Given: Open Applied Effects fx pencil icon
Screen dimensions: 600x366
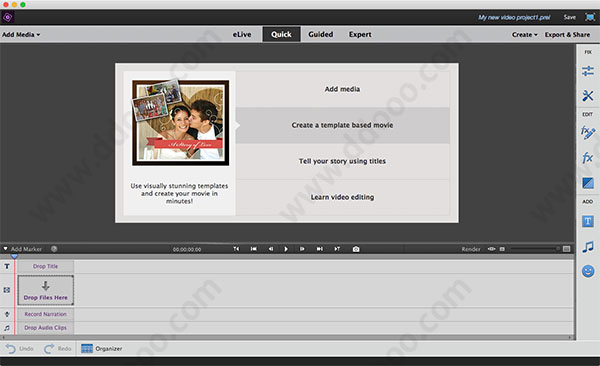Looking at the screenshot, I should (588, 132).
